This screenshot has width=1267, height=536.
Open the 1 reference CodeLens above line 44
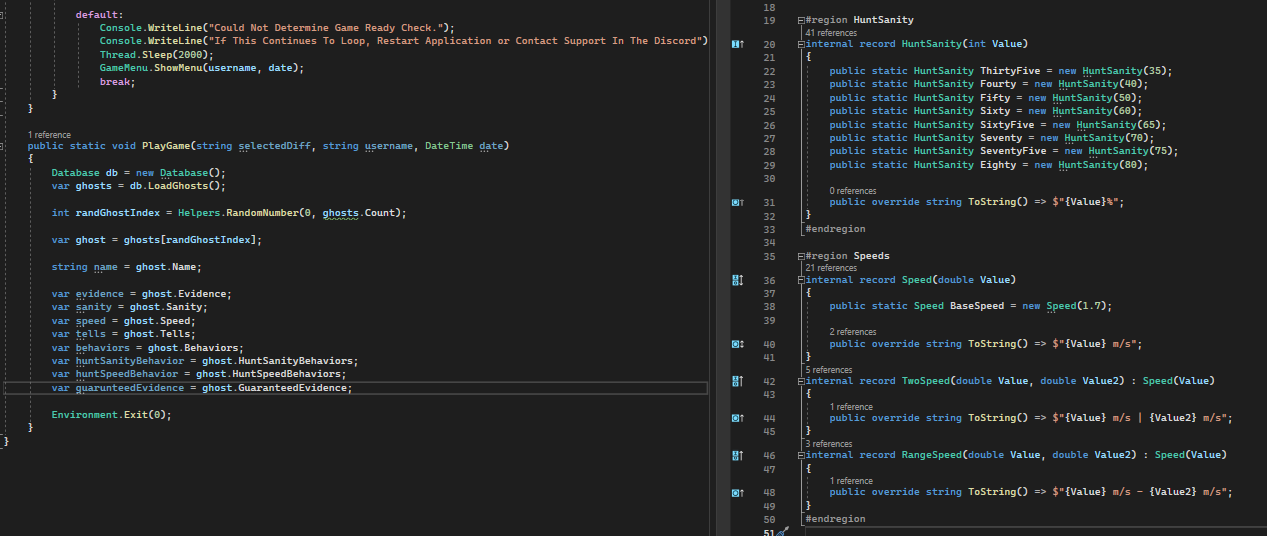click(851, 407)
